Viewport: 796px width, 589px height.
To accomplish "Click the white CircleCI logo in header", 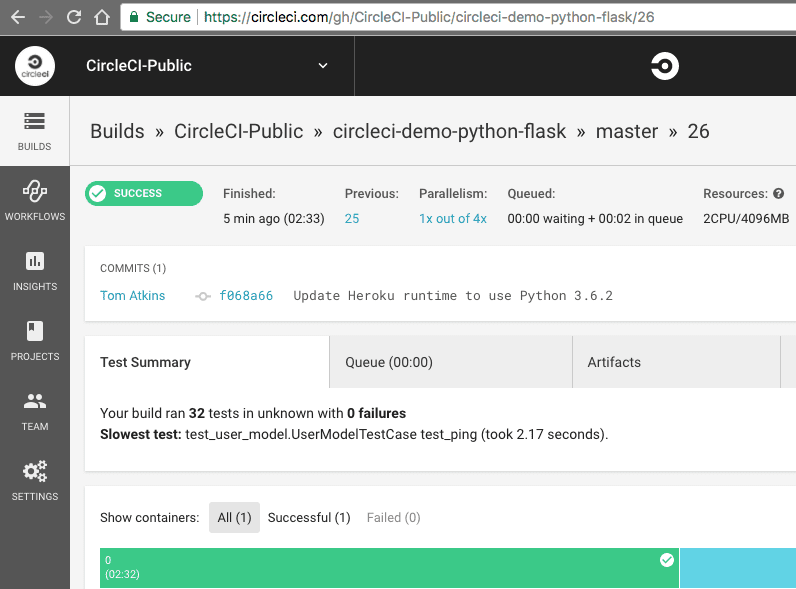I will pyautogui.click(x=665, y=66).
